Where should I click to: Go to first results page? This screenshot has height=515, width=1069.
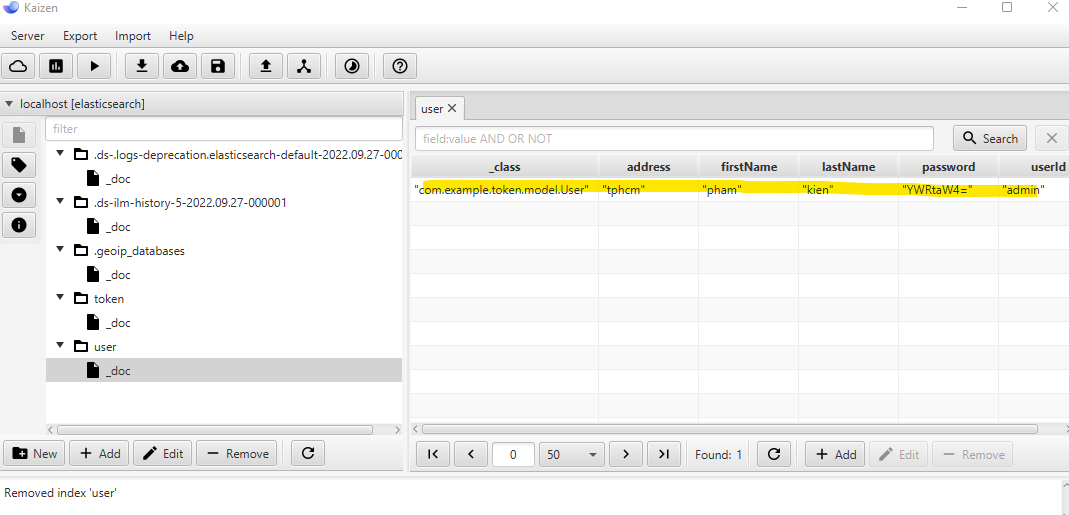(433, 454)
